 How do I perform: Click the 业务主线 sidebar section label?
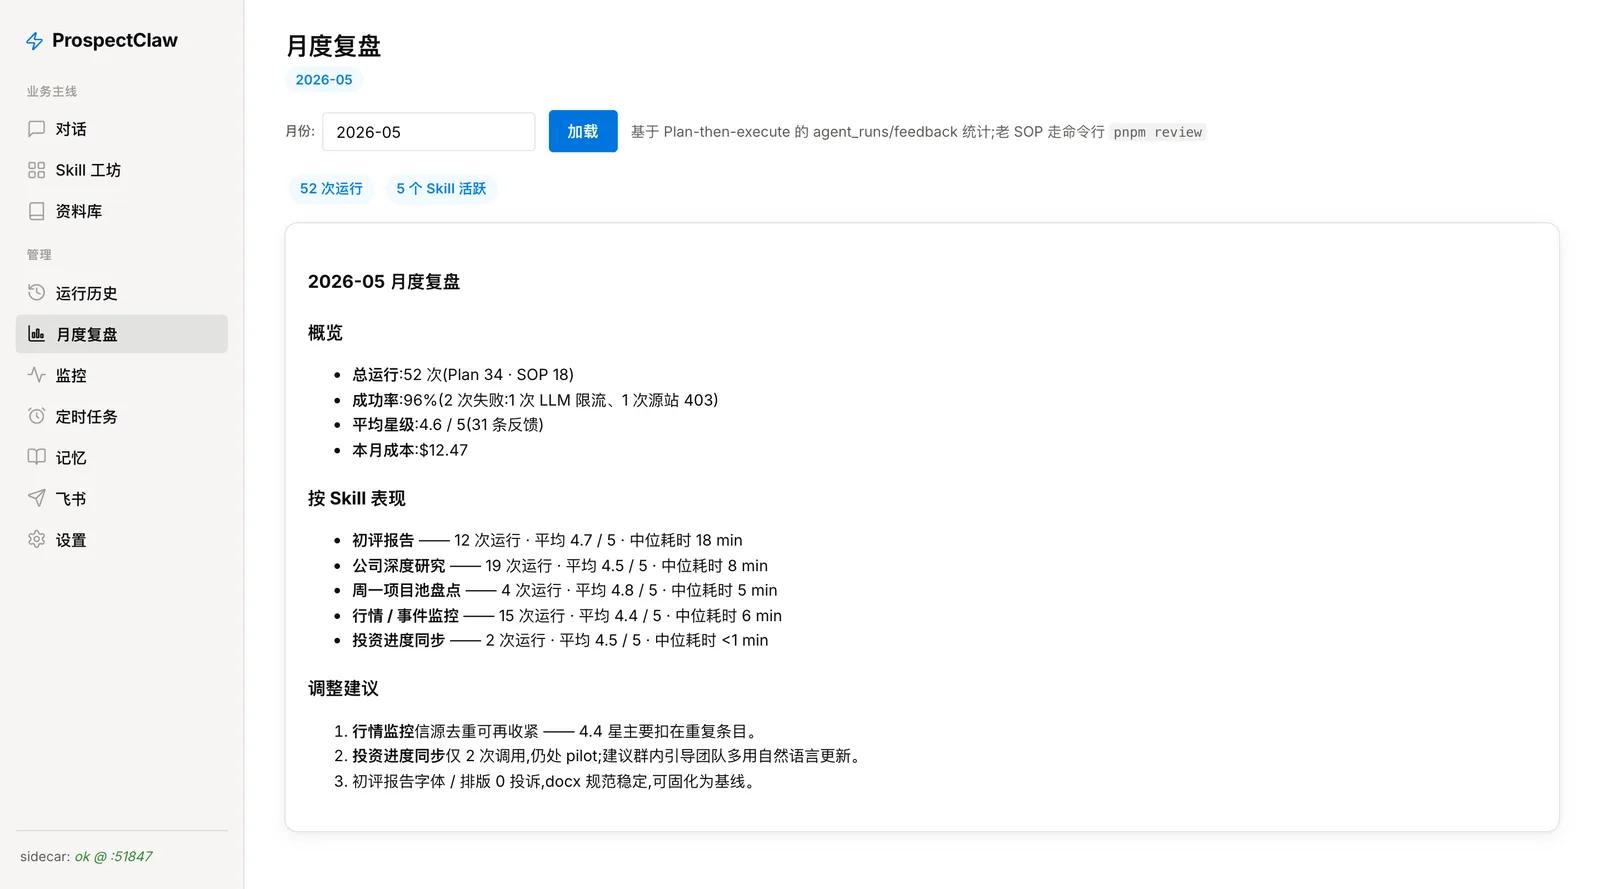pyautogui.click(x=52, y=91)
